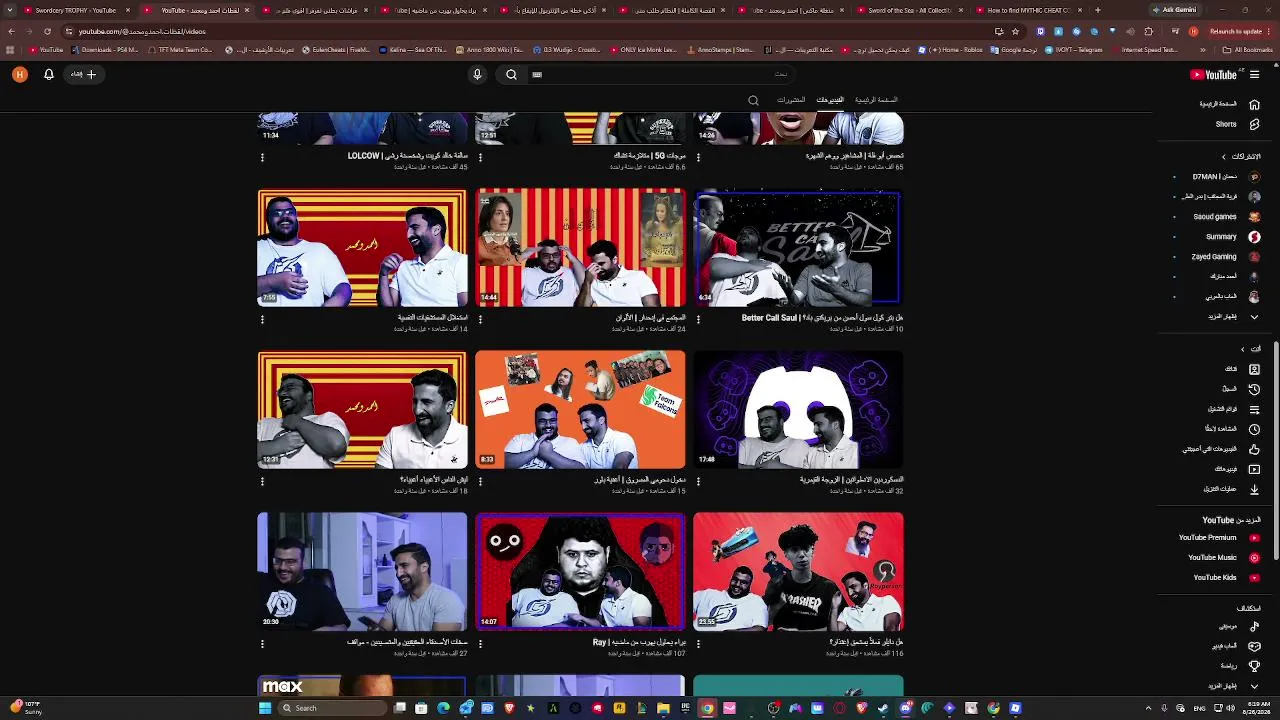
Task: Switch to the channel Posts tab
Action: [791, 100]
